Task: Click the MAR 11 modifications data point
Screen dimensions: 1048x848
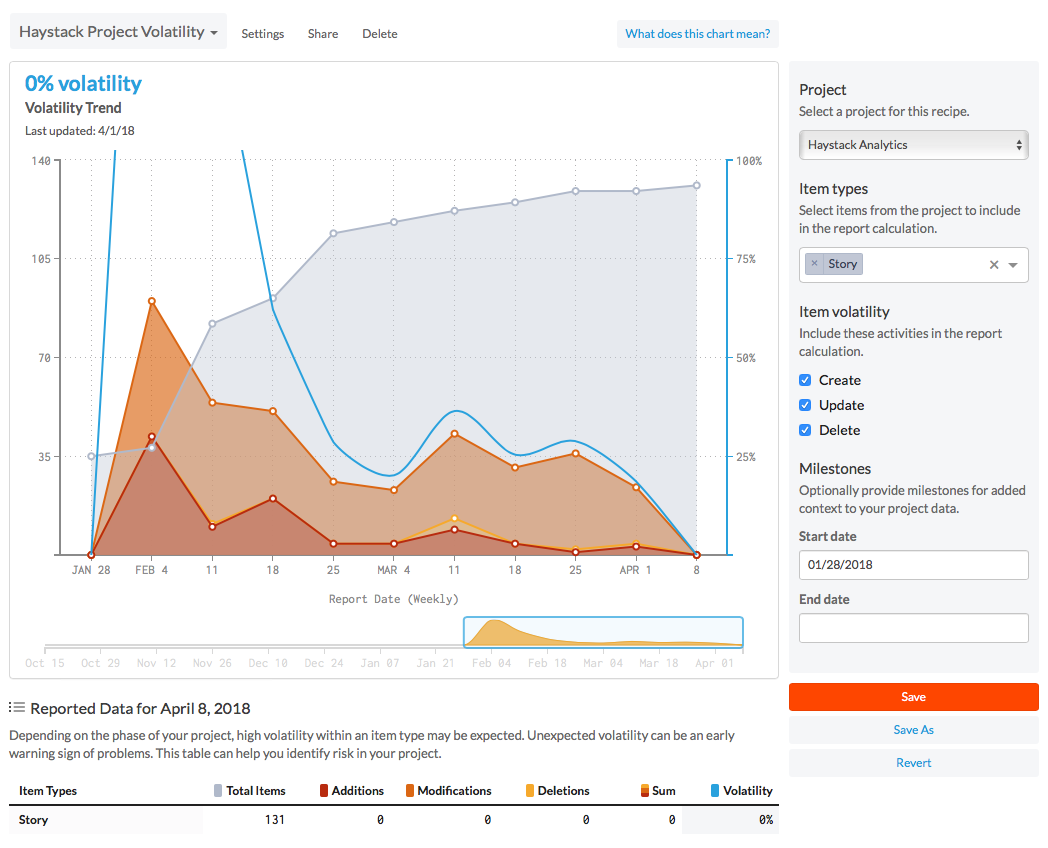Action: click(x=454, y=434)
